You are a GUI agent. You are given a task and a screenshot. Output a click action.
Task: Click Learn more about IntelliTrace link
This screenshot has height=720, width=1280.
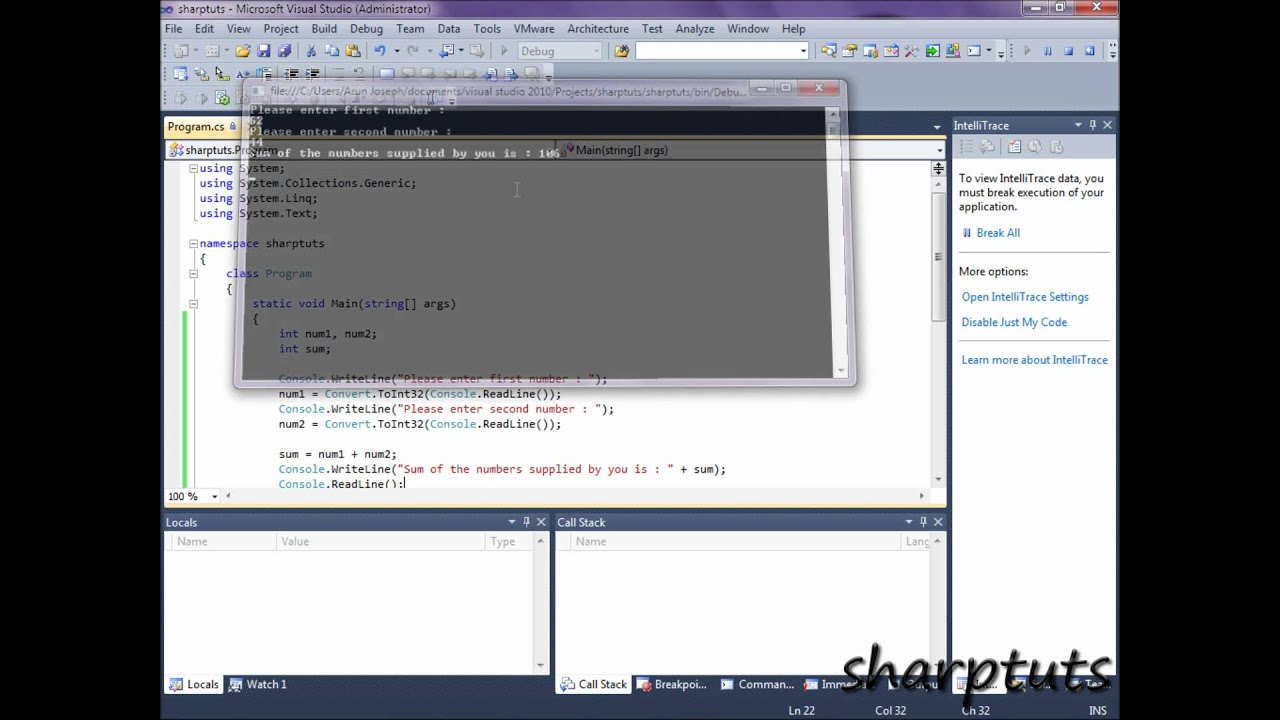click(x=1034, y=360)
